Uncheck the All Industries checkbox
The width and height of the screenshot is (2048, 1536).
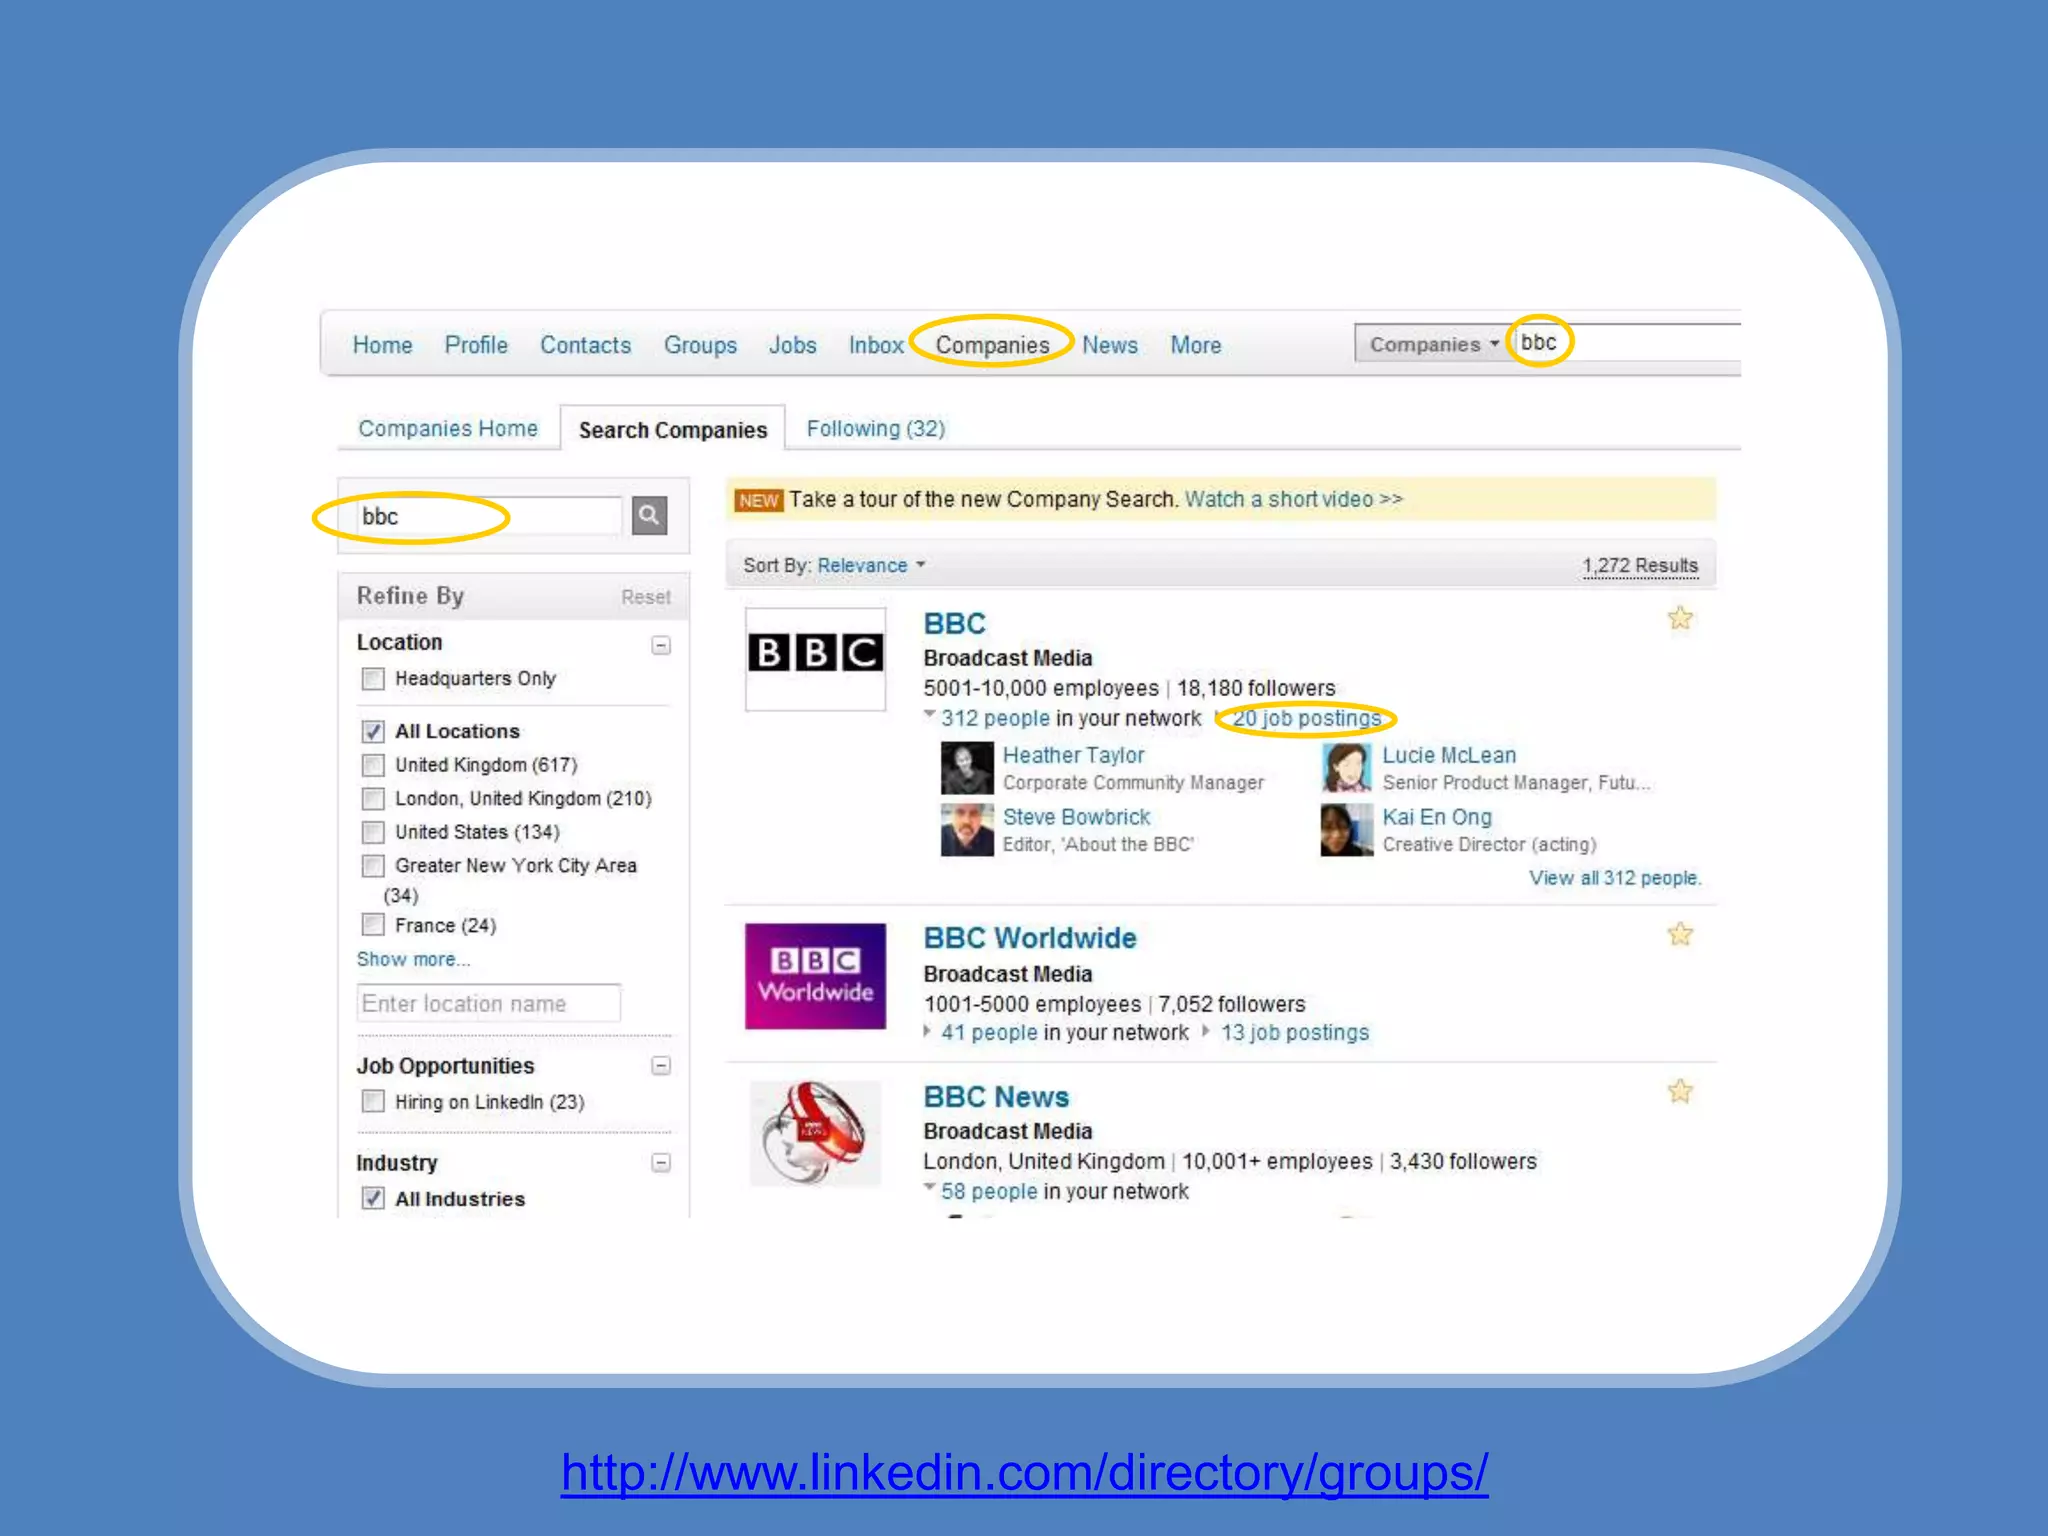373,1198
